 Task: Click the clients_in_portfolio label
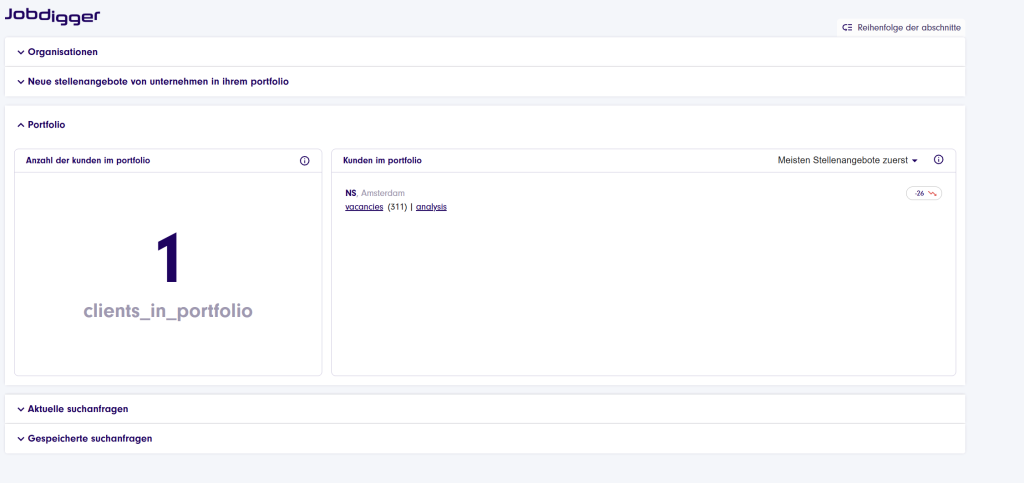pyautogui.click(x=168, y=311)
